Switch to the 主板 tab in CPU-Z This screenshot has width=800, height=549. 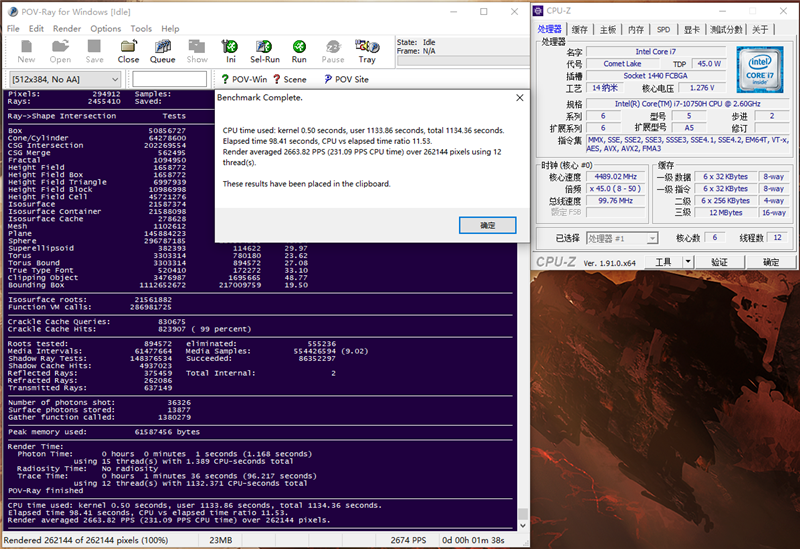pyautogui.click(x=608, y=30)
